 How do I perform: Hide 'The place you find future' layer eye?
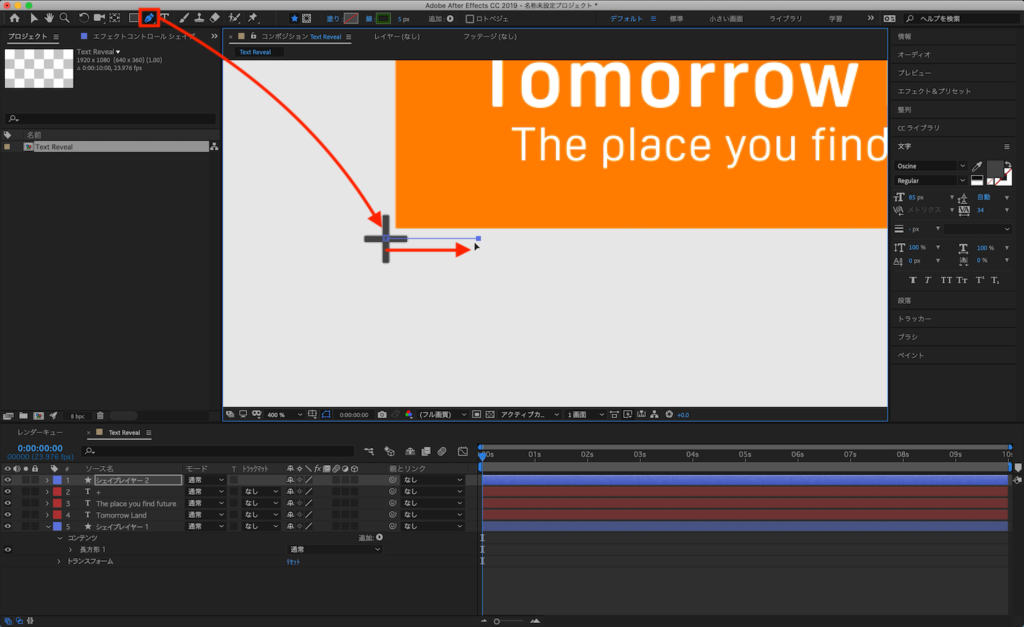coord(8,504)
